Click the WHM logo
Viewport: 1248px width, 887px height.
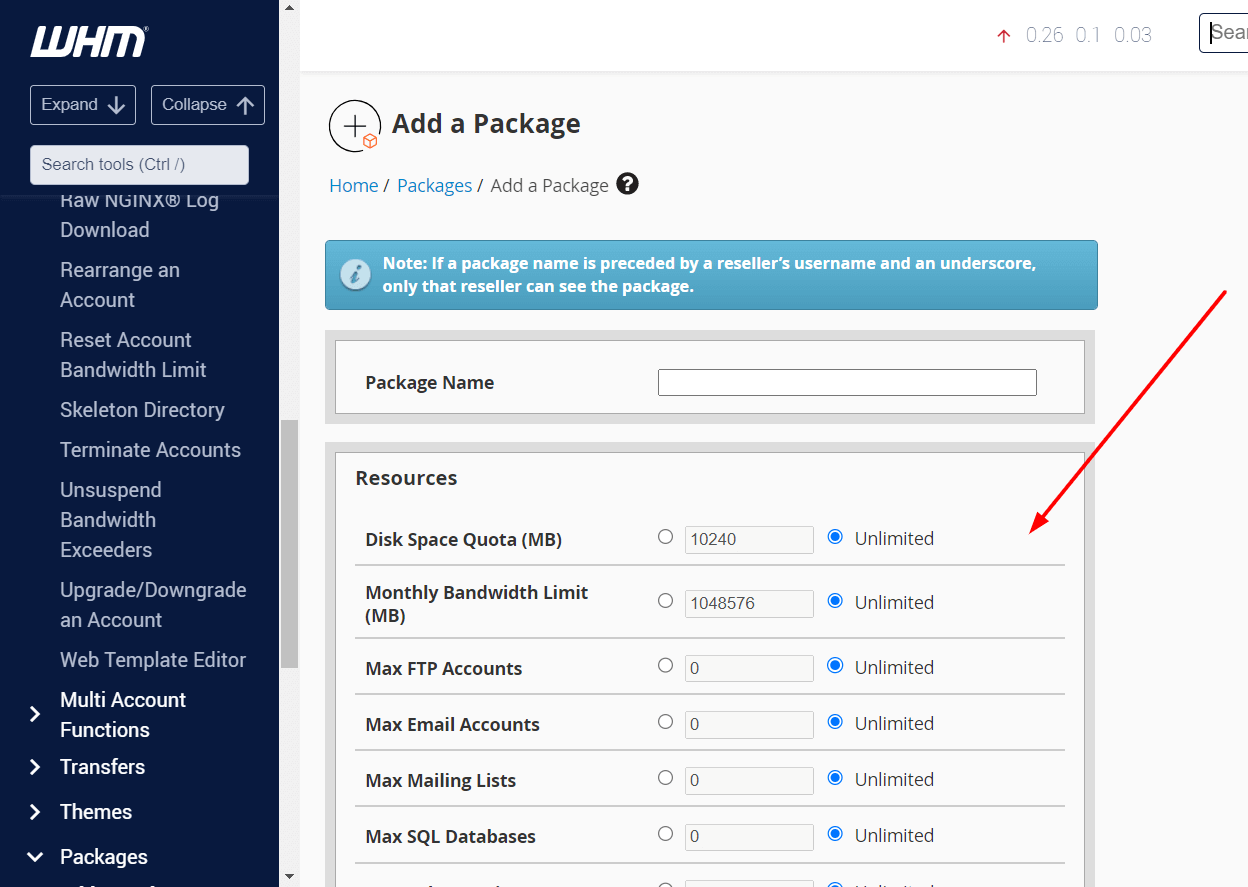click(88, 41)
